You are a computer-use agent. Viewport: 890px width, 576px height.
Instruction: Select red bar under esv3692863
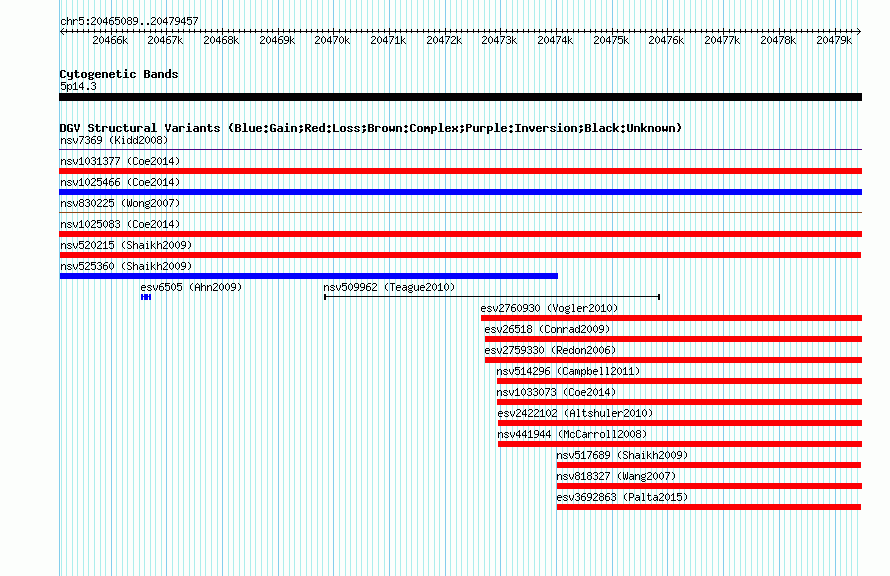[709, 507]
